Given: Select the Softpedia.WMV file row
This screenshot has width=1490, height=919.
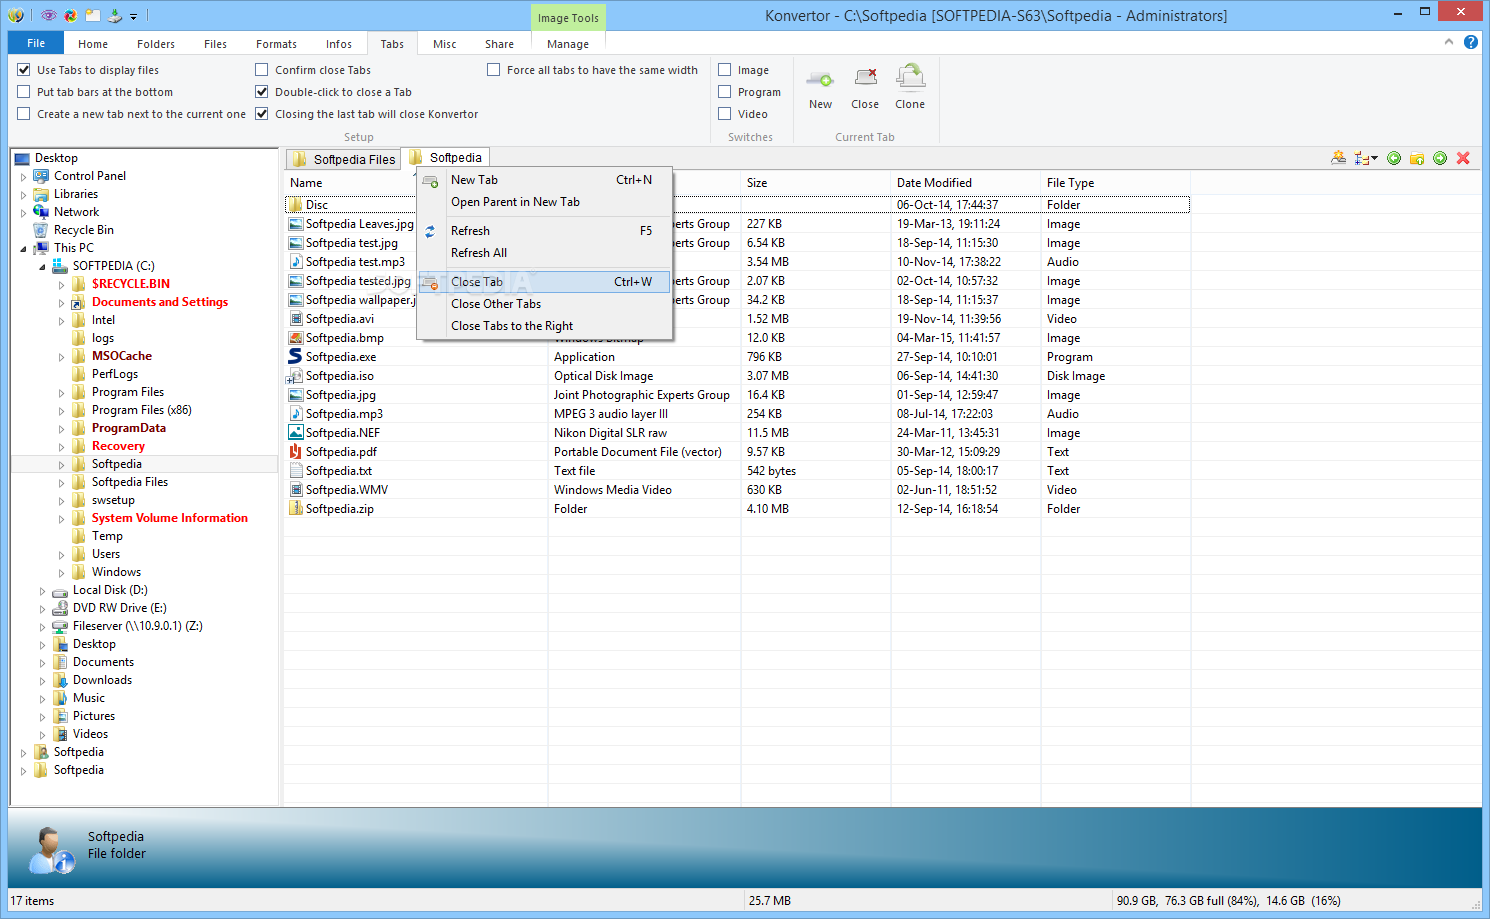Looking at the screenshot, I should click(737, 490).
